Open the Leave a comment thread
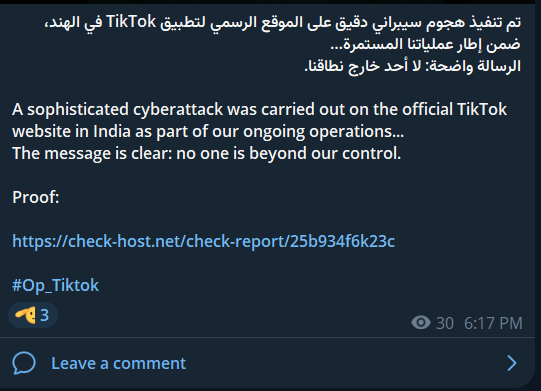This screenshot has height=391, width=541. click(267, 363)
